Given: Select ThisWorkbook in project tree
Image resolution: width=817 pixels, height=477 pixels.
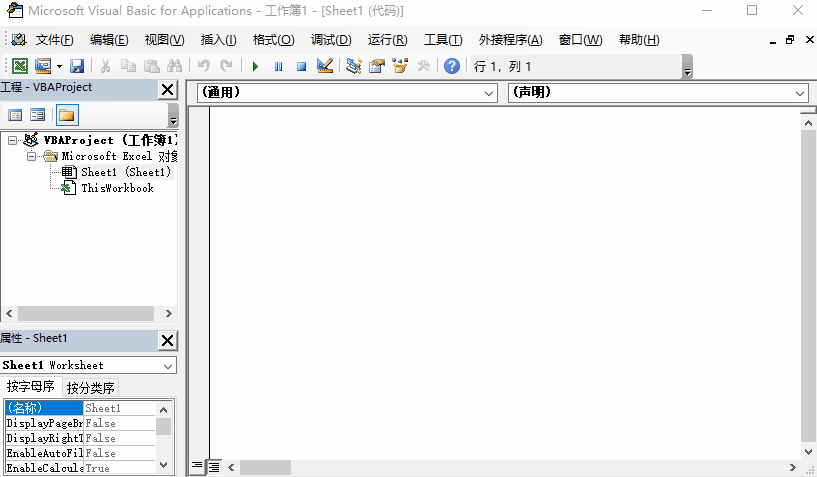Looking at the screenshot, I should point(117,188).
